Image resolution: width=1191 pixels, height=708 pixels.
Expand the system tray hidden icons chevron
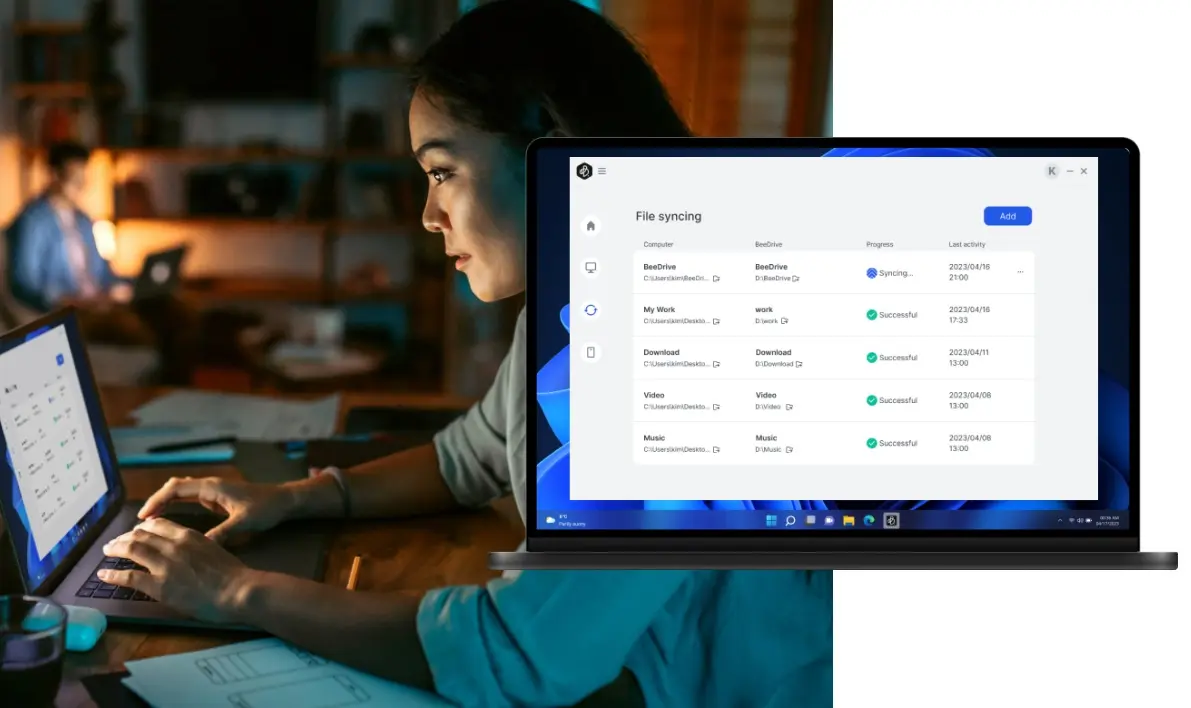coord(1060,521)
